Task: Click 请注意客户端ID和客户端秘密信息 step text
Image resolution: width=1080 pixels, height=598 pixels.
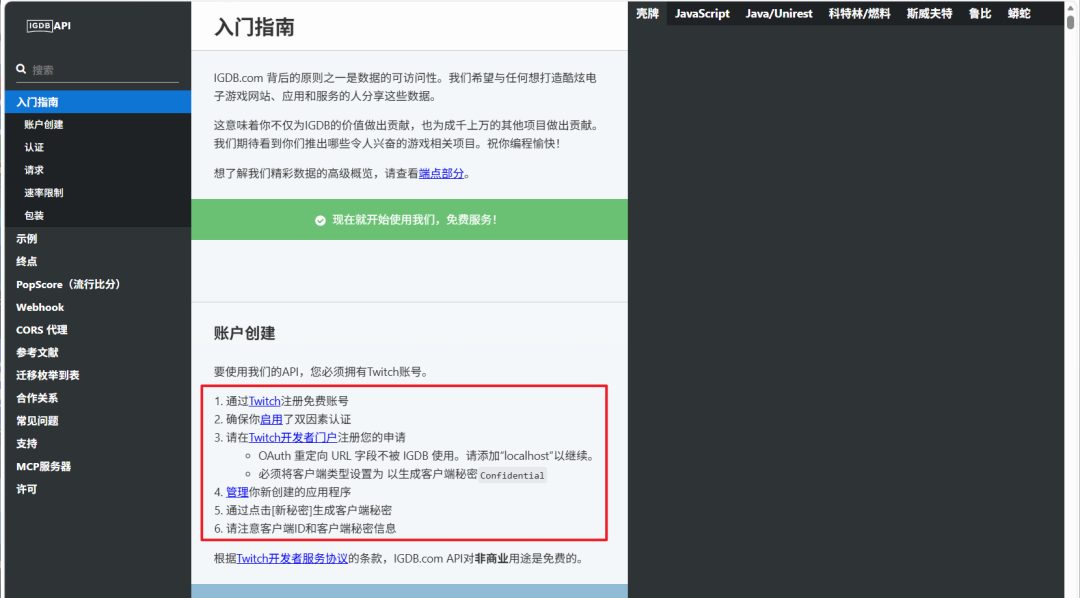Action: tap(311, 528)
